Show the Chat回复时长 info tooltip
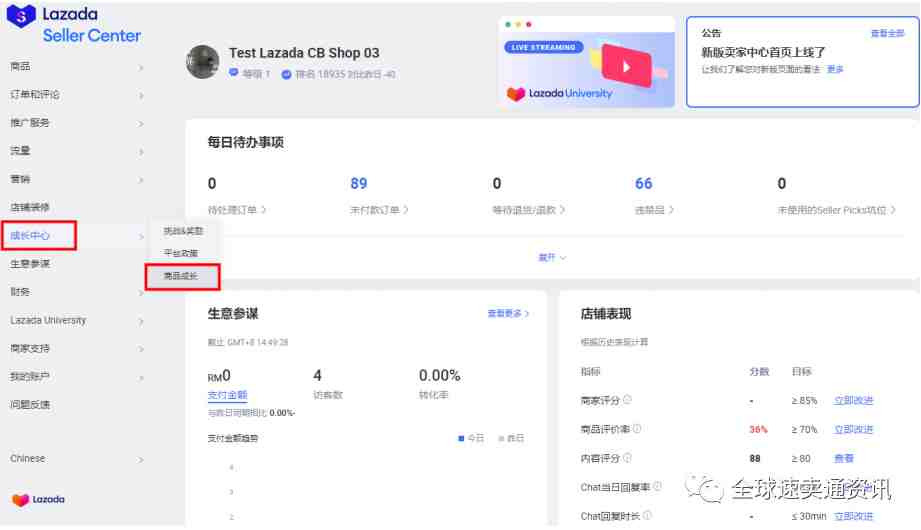This screenshot has width=921, height=530. pyautogui.click(x=647, y=515)
